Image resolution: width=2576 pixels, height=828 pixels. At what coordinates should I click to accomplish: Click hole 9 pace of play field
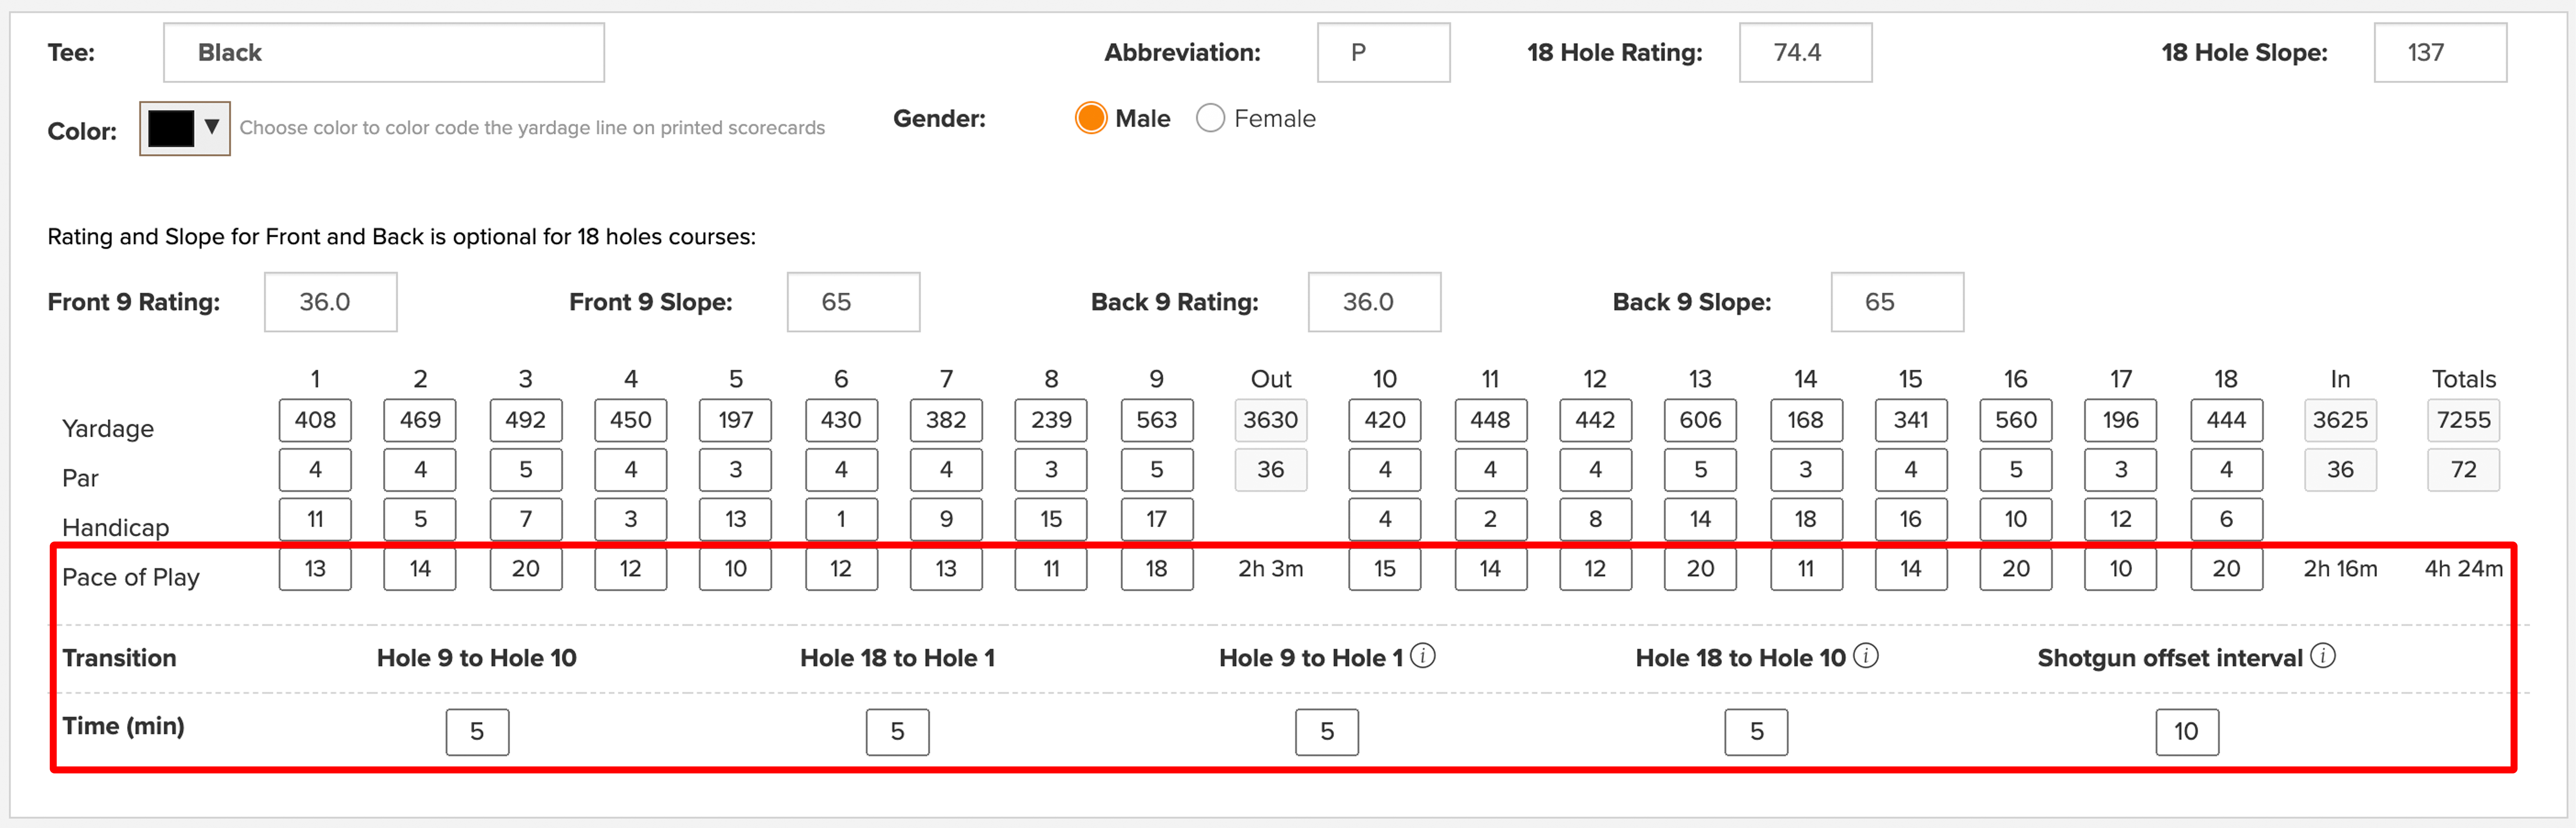click(x=1157, y=569)
